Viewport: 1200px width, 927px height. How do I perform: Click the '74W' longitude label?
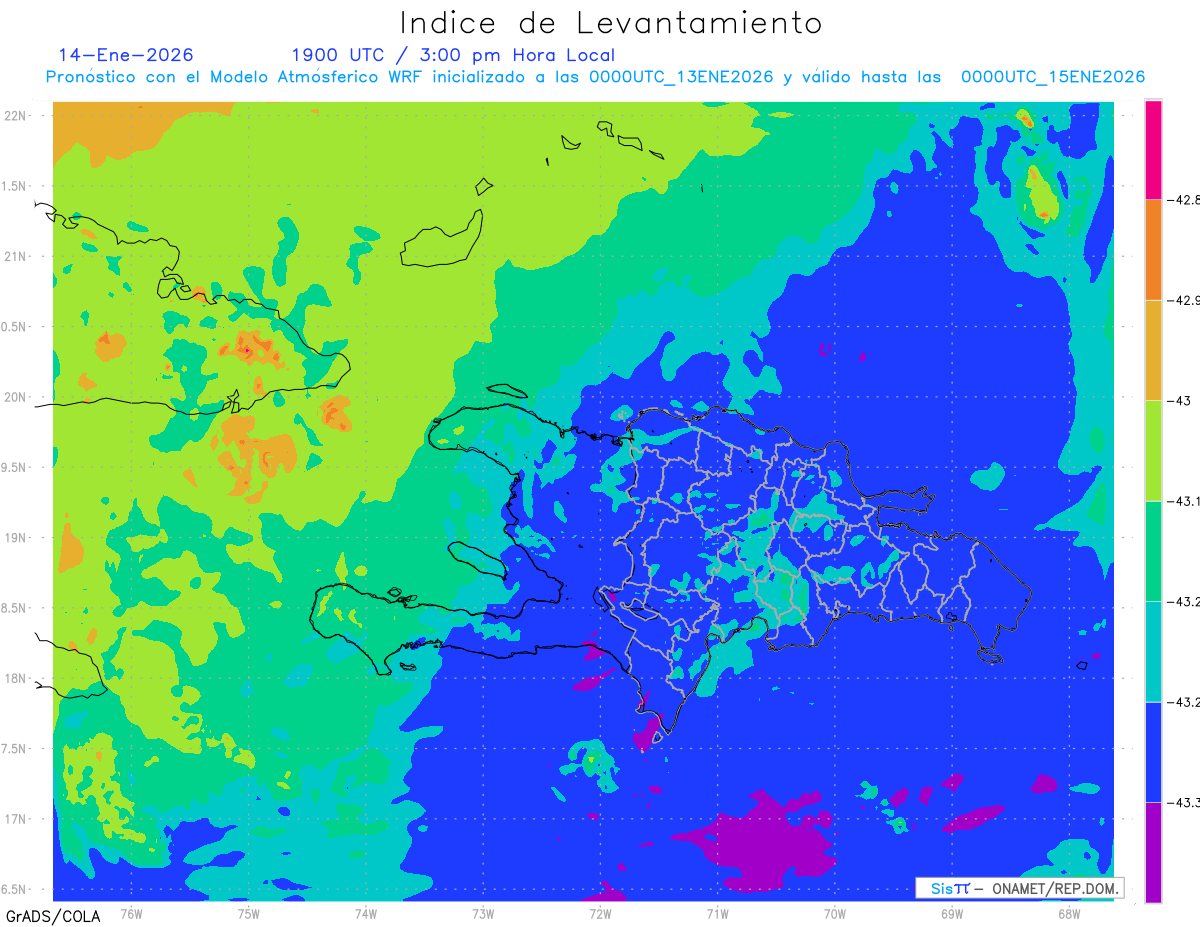pyautogui.click(x=365, y=913)
